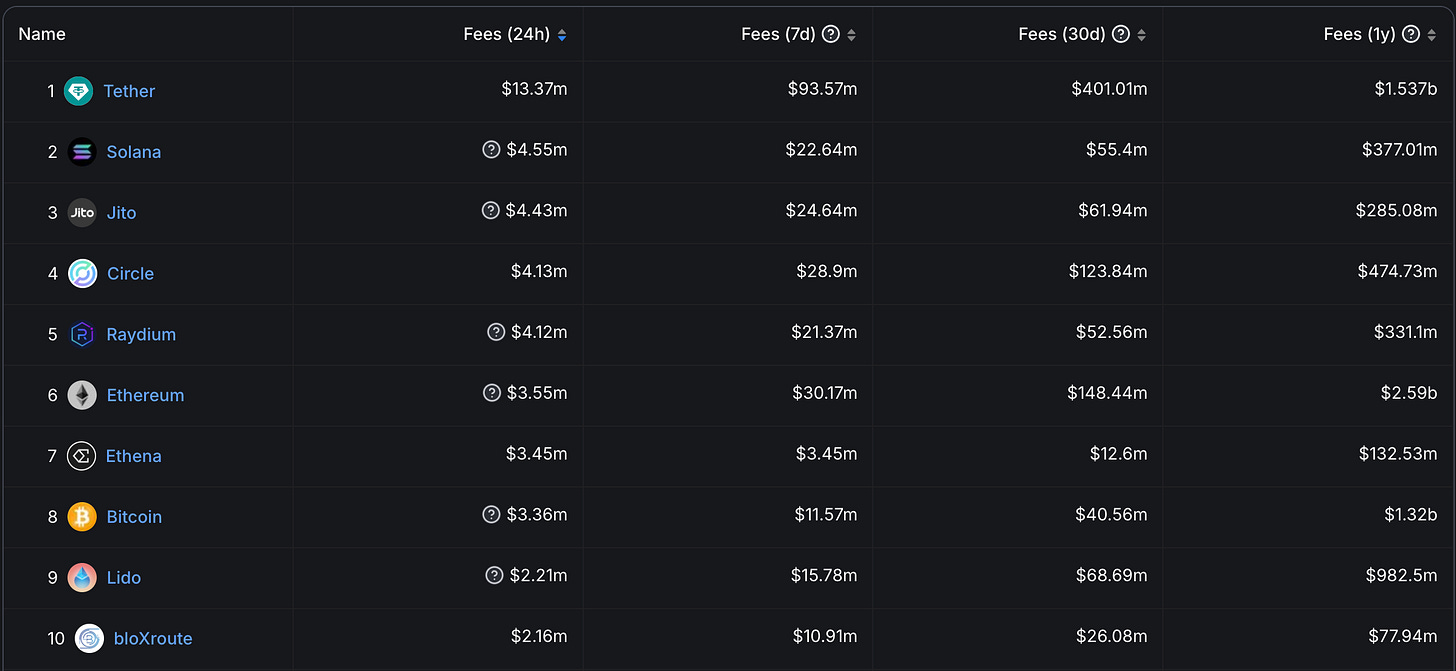Viewport: 1456px width, 671px height.
Task: Click the Name column header
Action: click(x=42, y=34)
